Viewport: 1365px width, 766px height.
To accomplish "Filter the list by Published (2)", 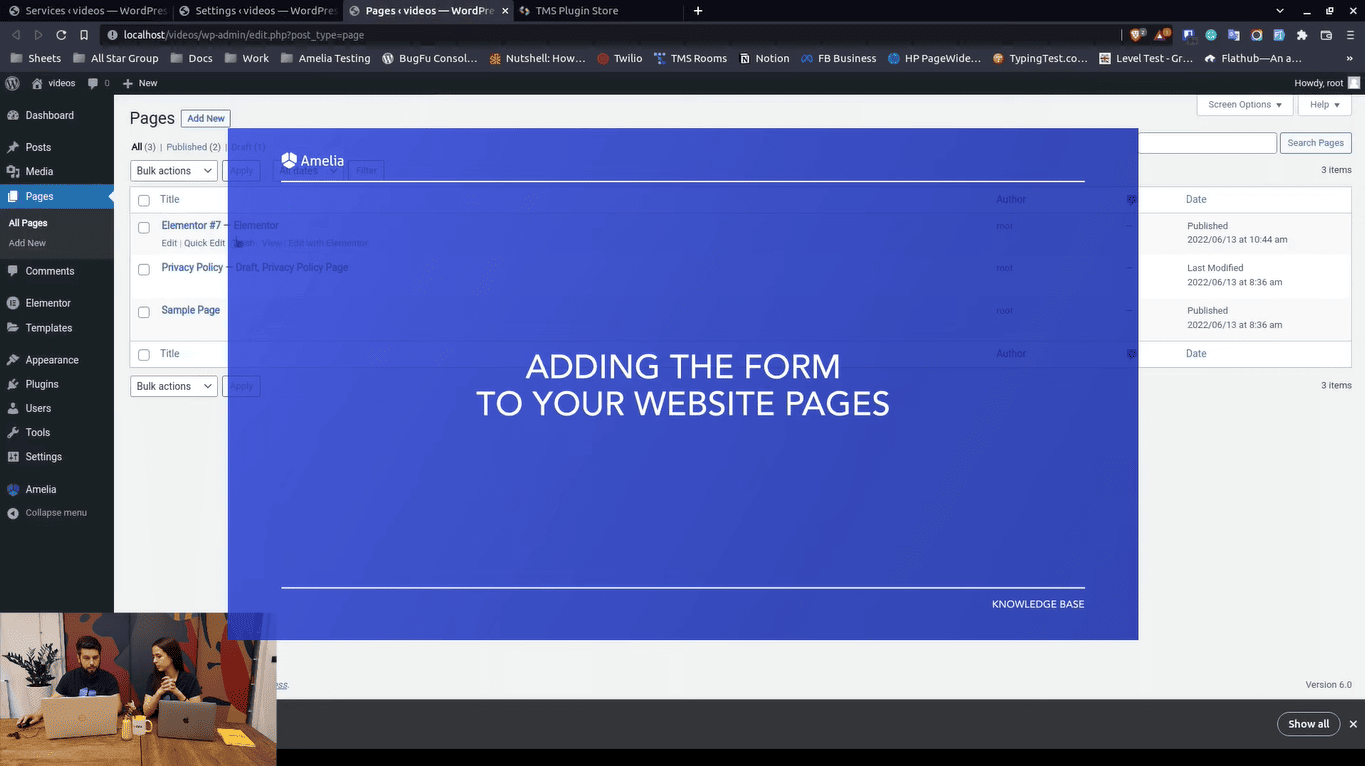I will pos(193,147).
